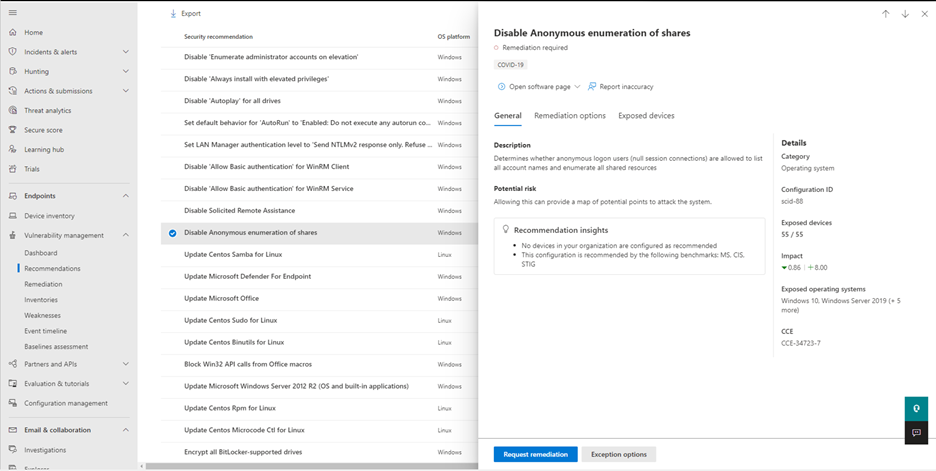Switch to Exposed devices tab

click(x=646, y=116)
